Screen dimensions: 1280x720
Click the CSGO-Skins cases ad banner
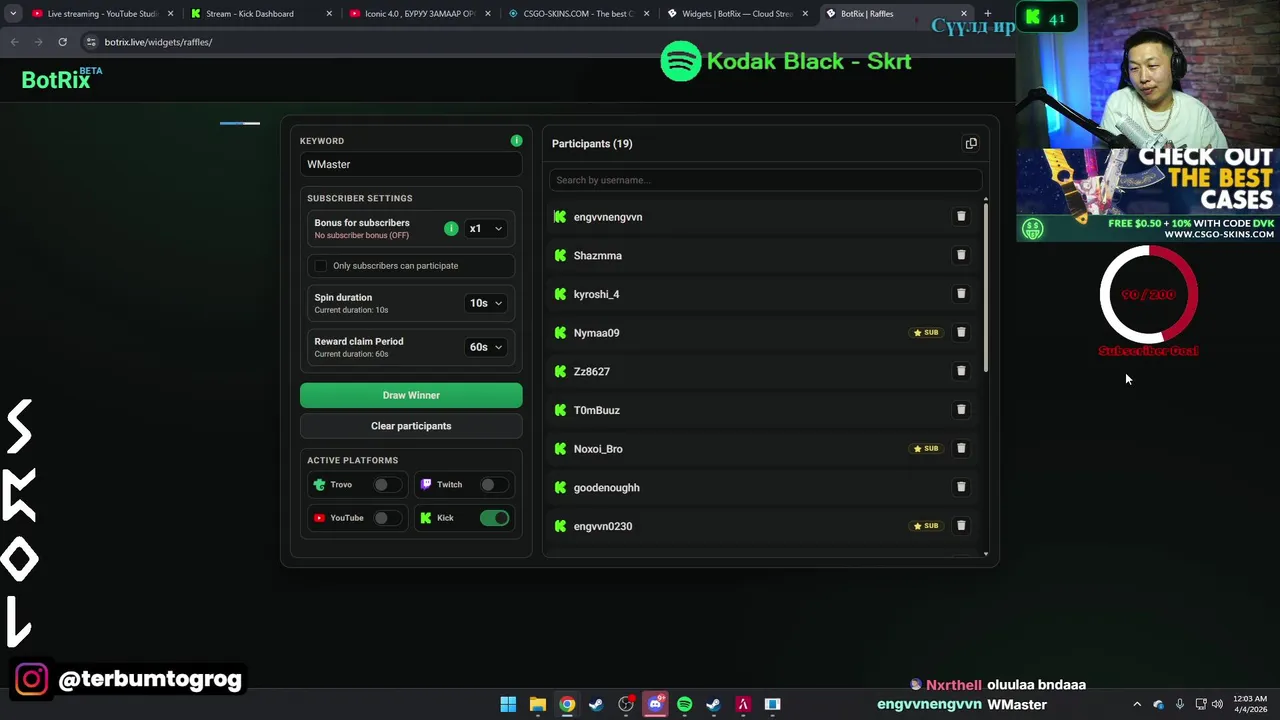[1148, 194]
